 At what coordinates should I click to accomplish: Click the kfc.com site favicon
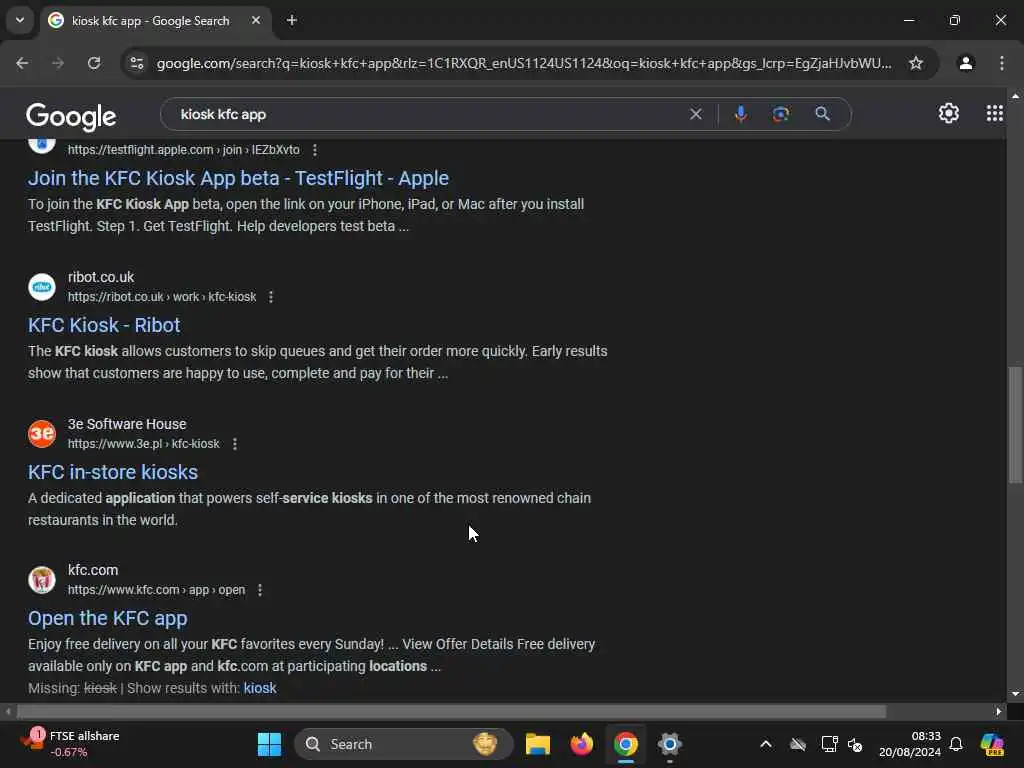[x=42, y=580]
